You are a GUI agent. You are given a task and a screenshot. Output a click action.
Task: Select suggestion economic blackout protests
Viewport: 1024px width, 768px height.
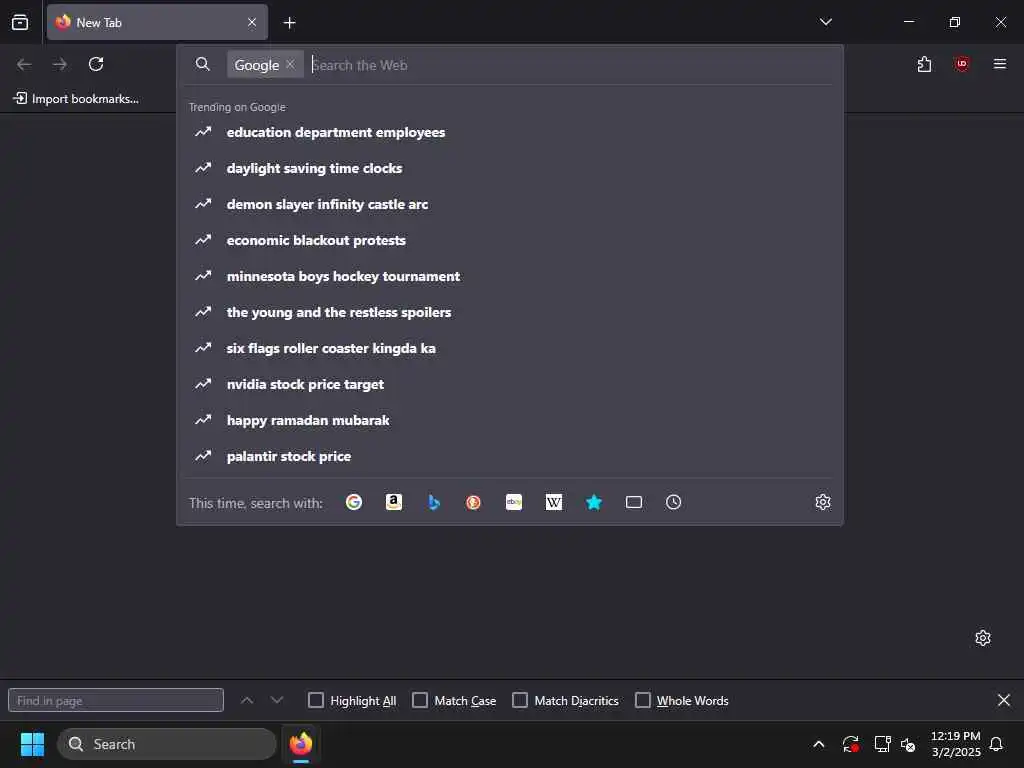[509, 240]
